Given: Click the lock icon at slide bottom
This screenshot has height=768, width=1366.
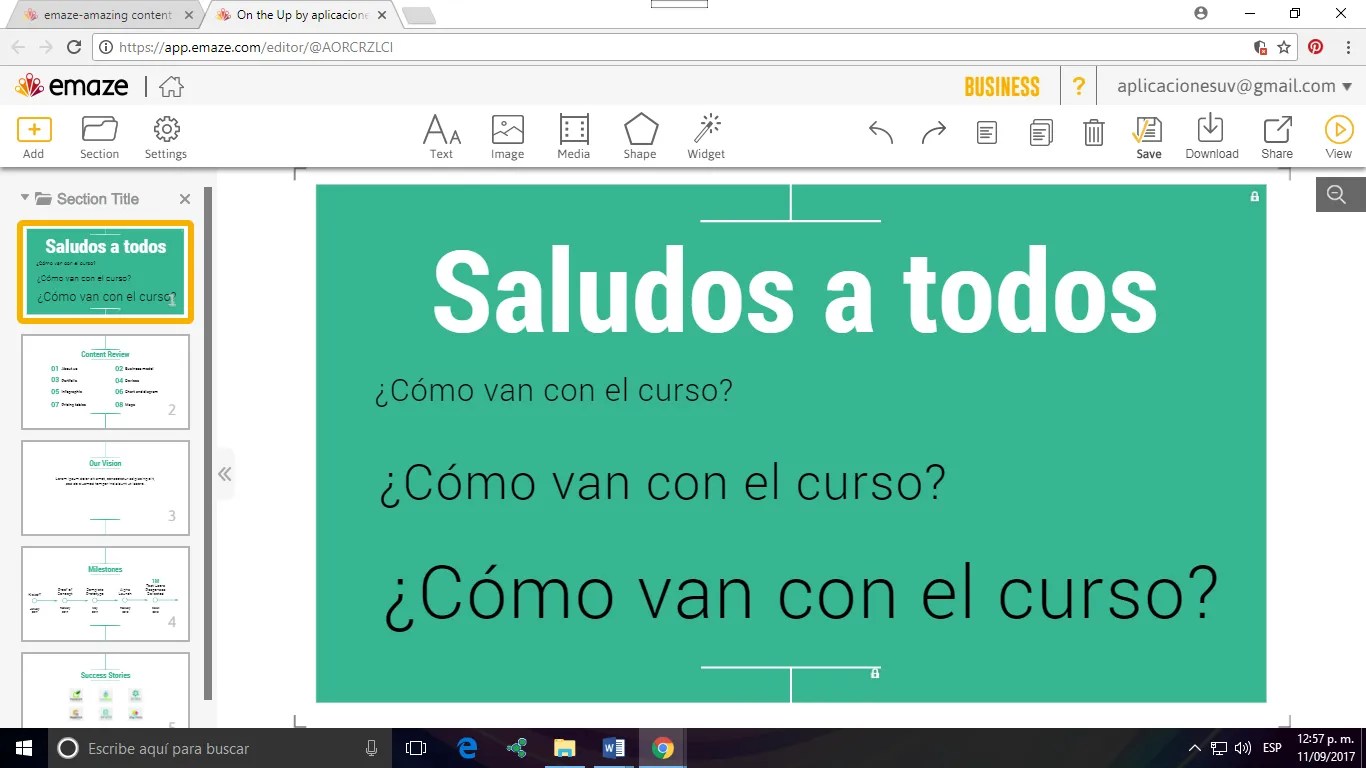Looking at the screenshot, I should pyautogui.click(x=875, y=673).
